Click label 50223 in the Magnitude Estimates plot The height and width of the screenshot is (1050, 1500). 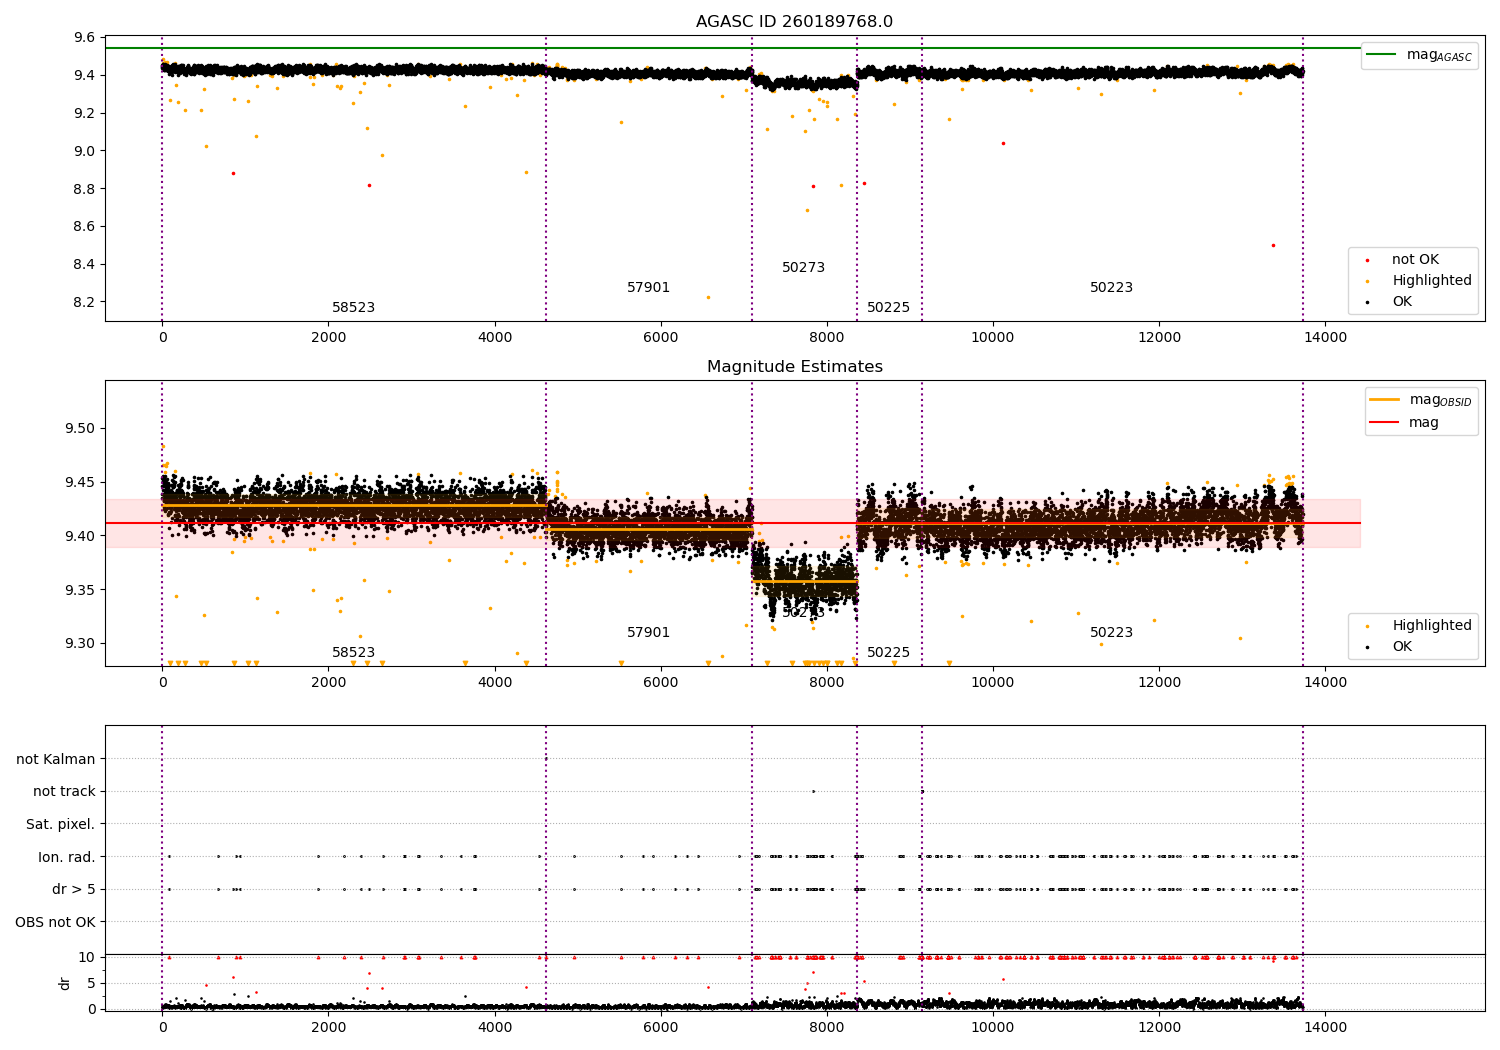(1111, 633)
